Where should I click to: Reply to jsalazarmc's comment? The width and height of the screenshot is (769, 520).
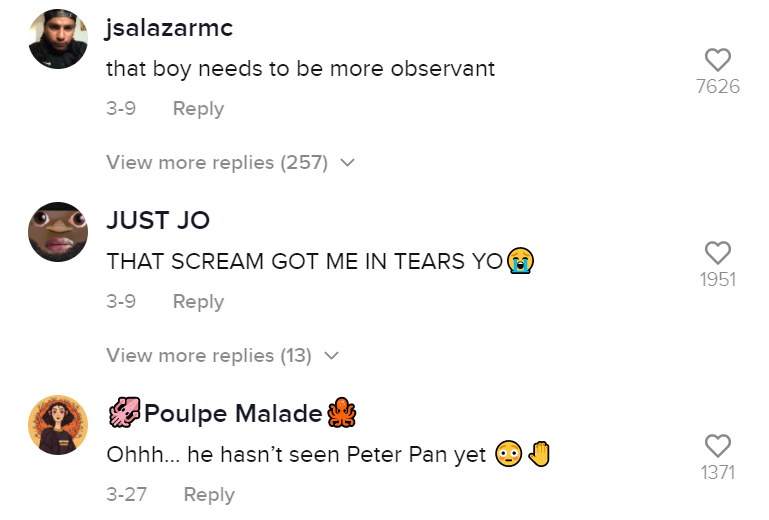(198, 109)
